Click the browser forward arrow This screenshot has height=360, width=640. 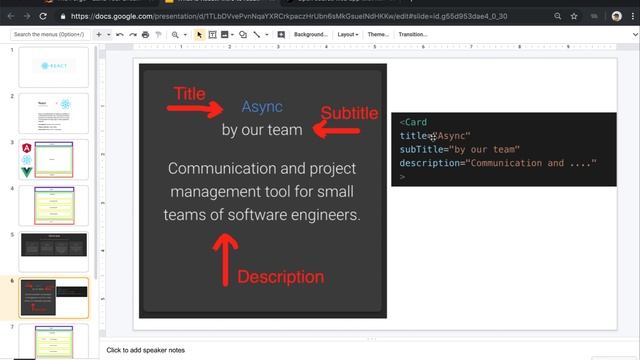[x=27, y=16]
